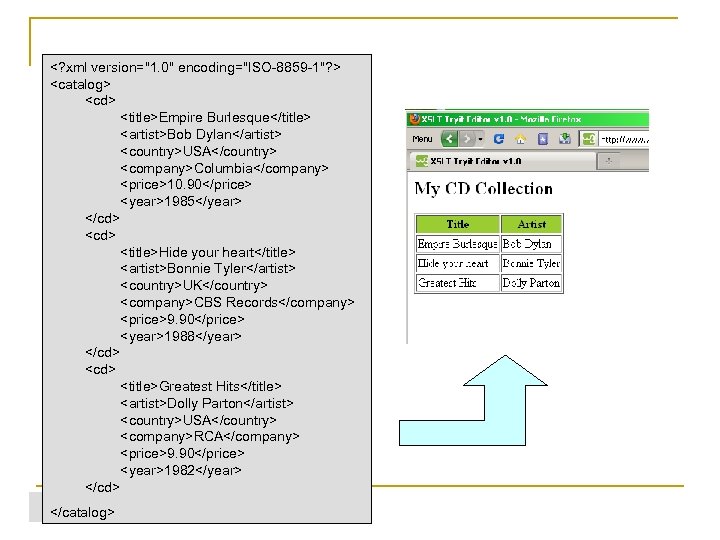Select the Bob Dylan table cell
The height and width of the screenshot is (540, 720).
531,244
